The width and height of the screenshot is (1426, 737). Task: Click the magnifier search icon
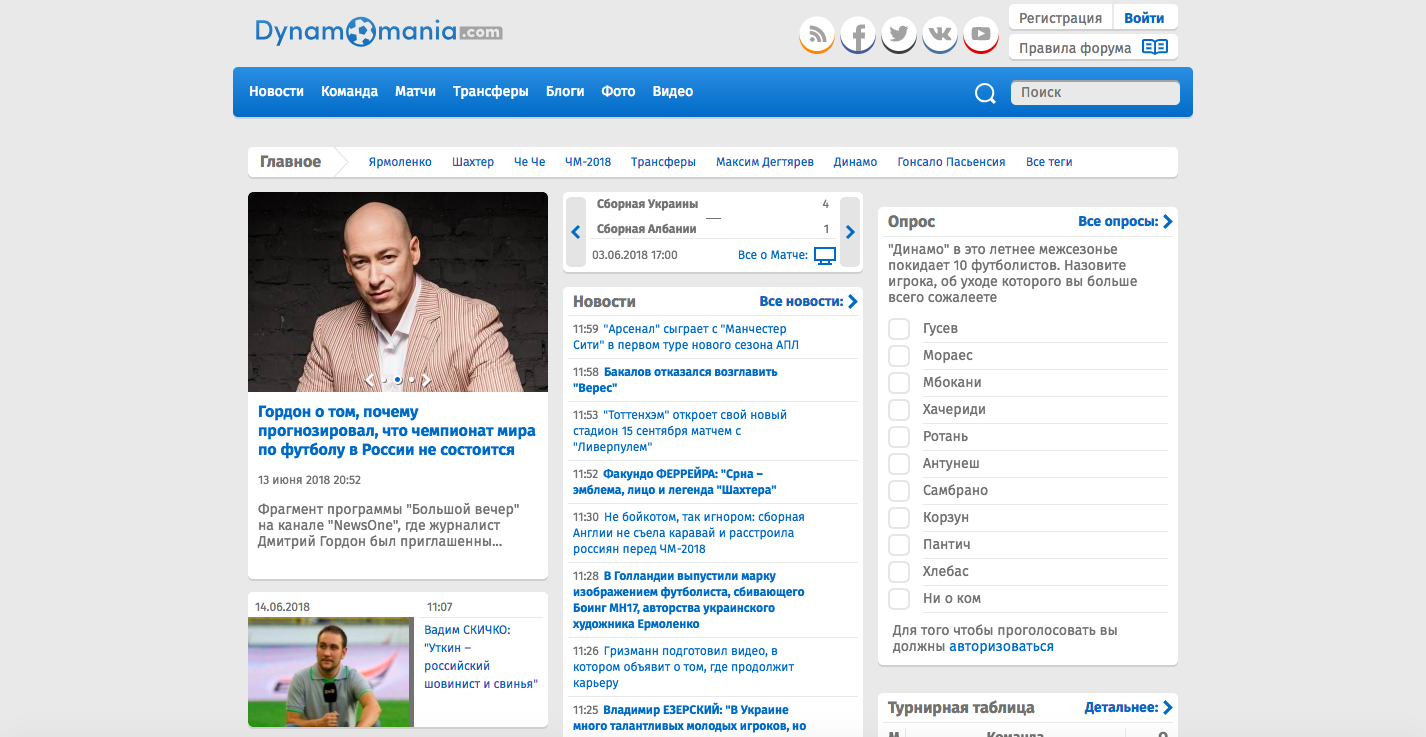(985, 93)
